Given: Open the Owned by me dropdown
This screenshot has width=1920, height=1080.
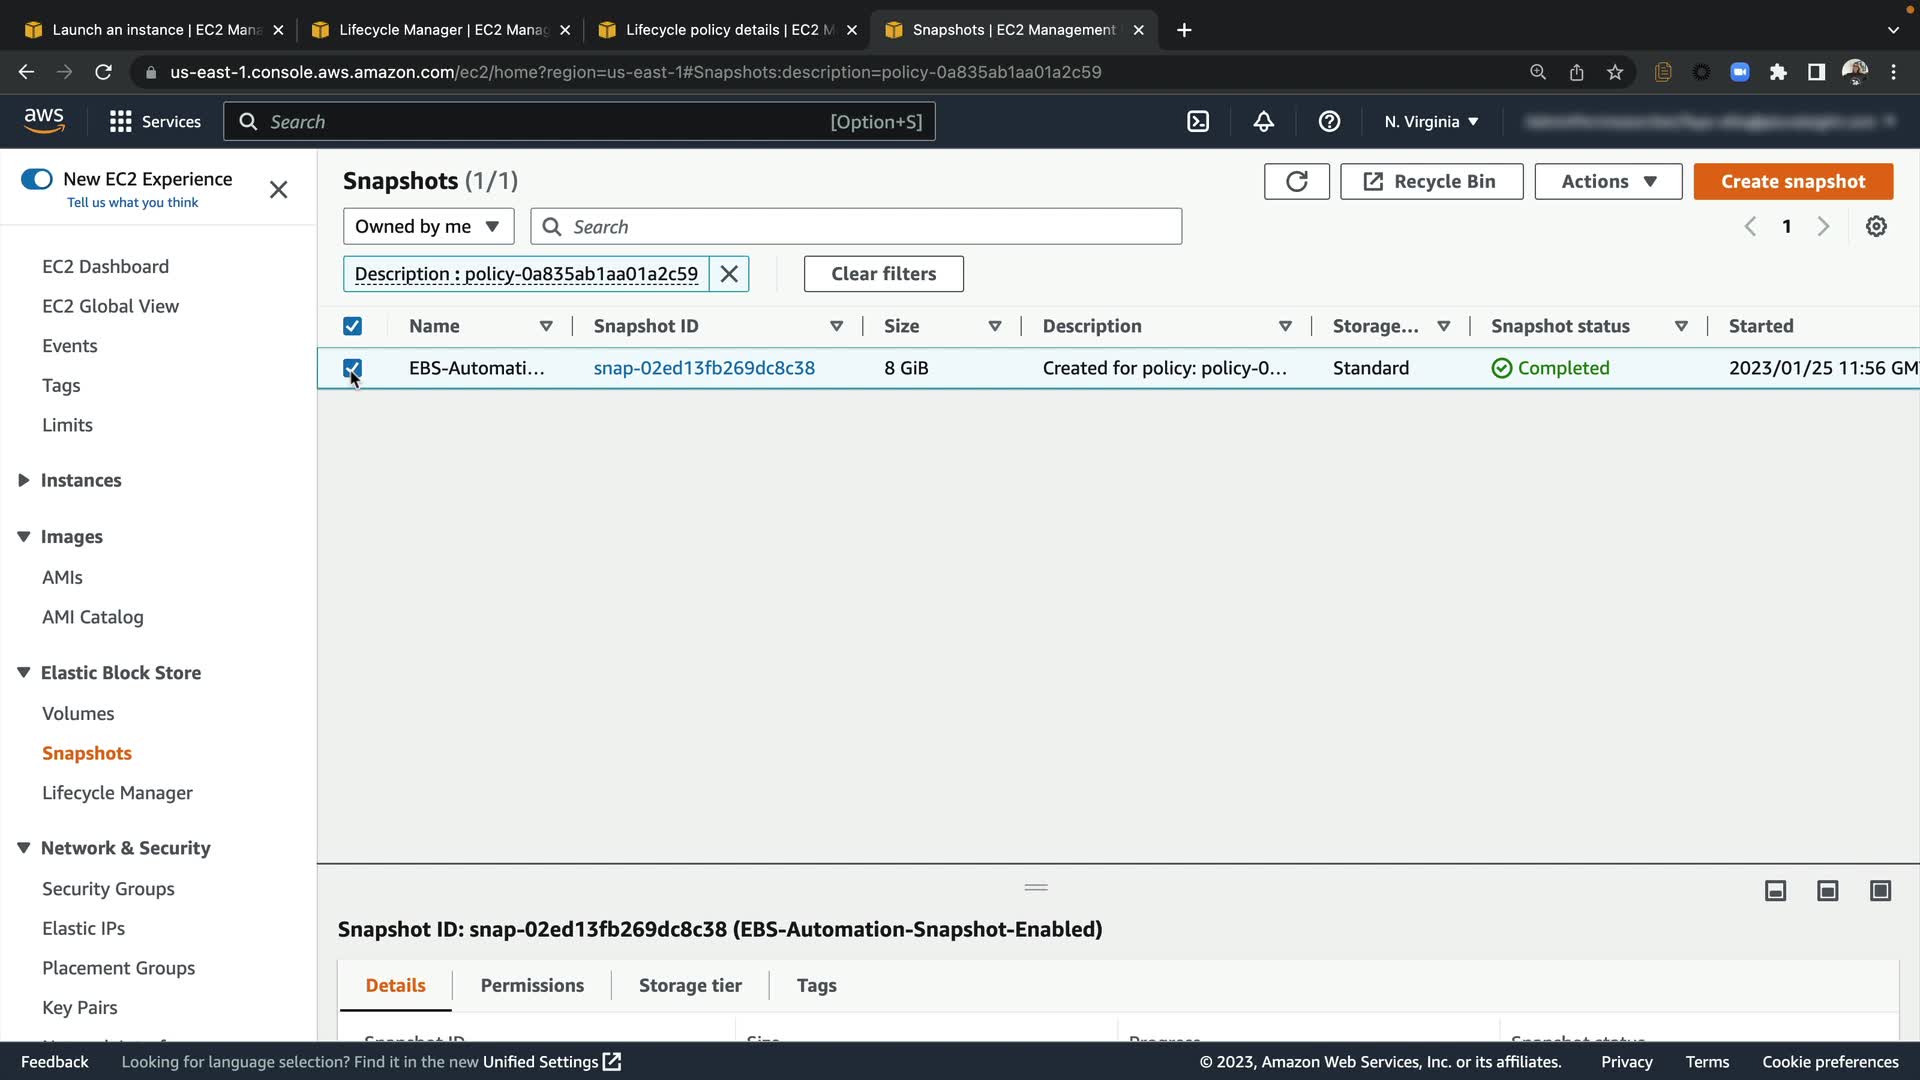Looking at the screenshot, I should (x=428, y=227).
